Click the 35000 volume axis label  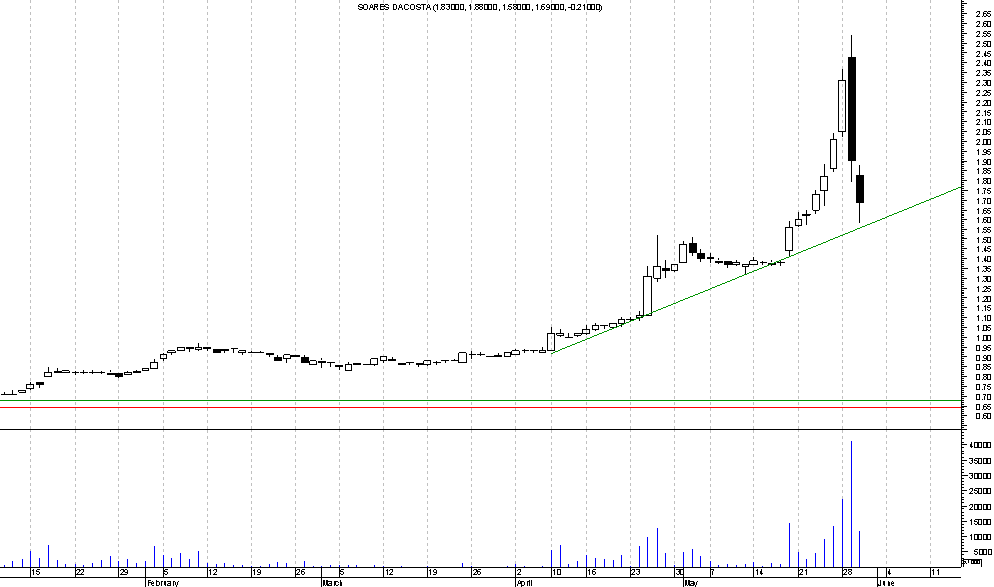pos(981,461)
